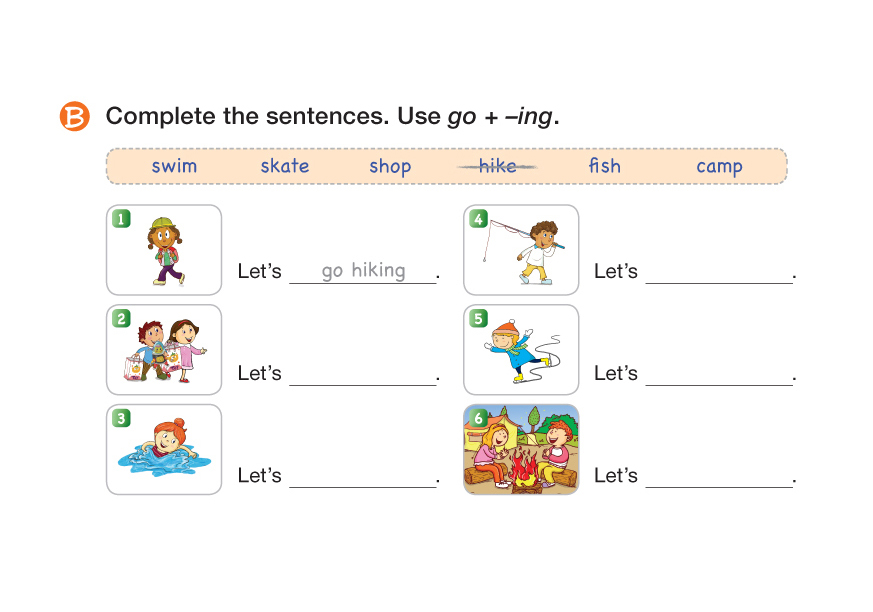Image resolution: width=873 pixels, height=612 pixels.
Task: Click the word "camp" in the word bank
Action: tap(719, 167)
